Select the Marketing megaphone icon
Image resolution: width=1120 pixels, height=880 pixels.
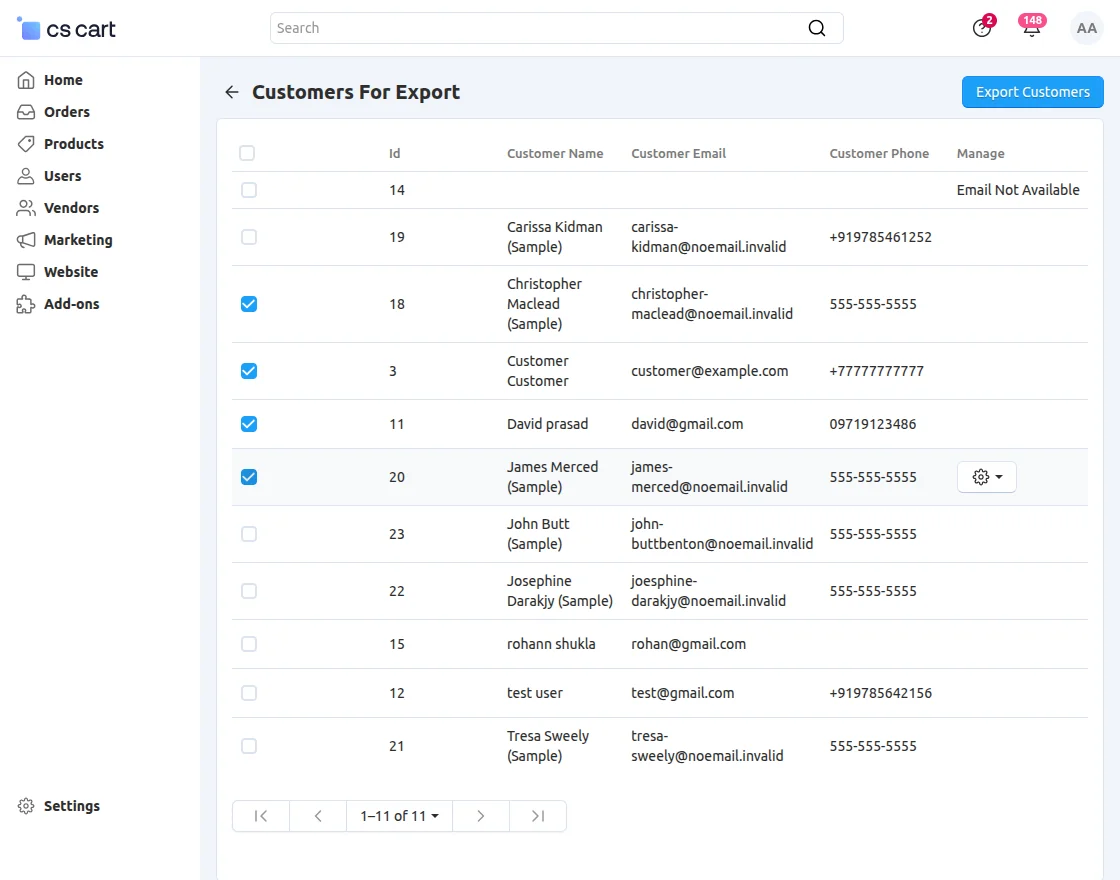25,239
